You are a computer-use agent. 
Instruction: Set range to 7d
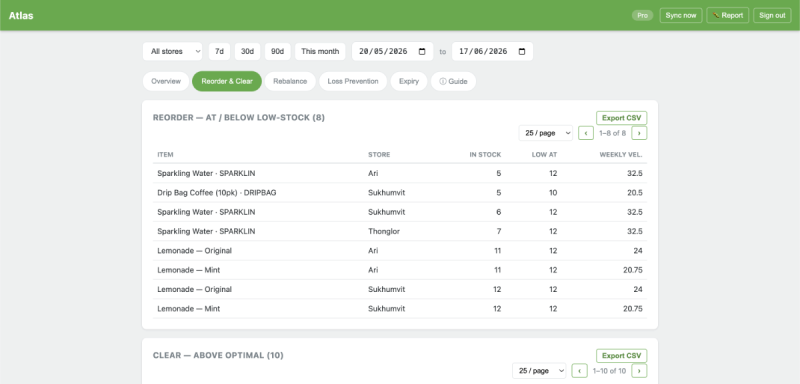(x=219, y=52)
